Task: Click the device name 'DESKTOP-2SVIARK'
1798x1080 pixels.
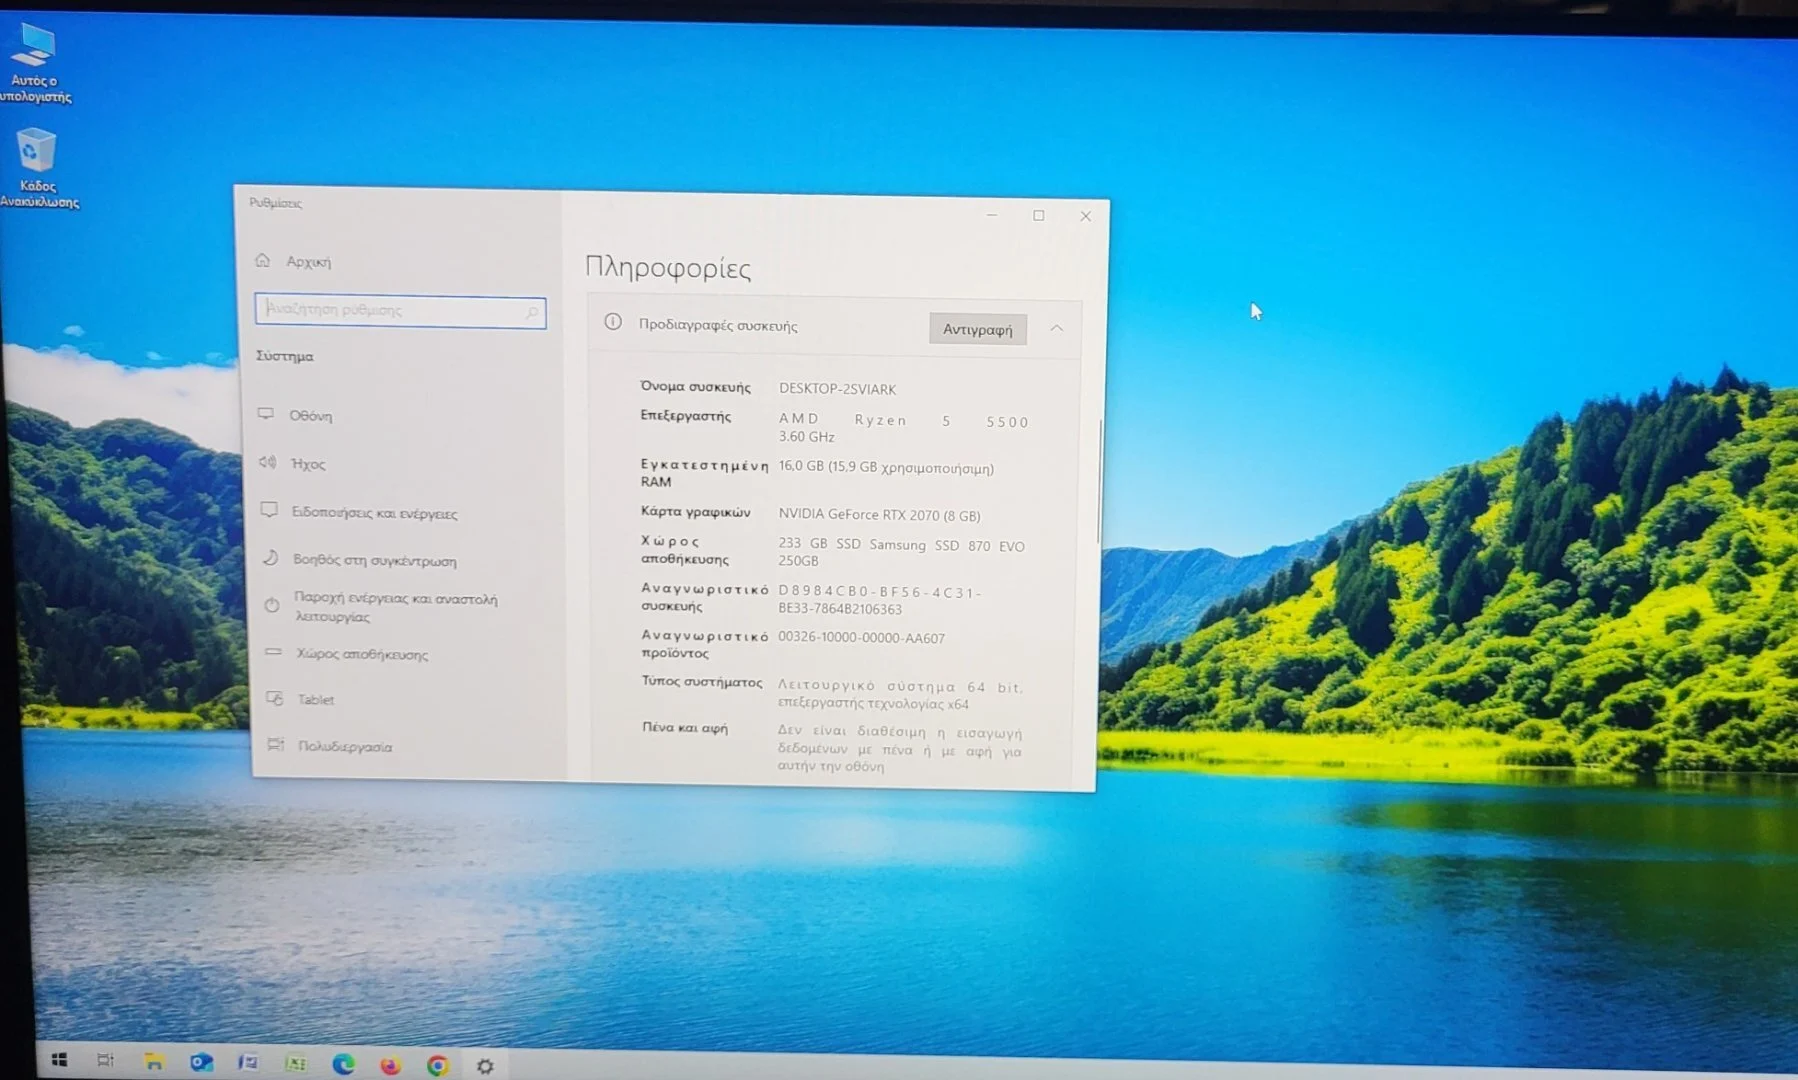Action: (x=837, y=389)
